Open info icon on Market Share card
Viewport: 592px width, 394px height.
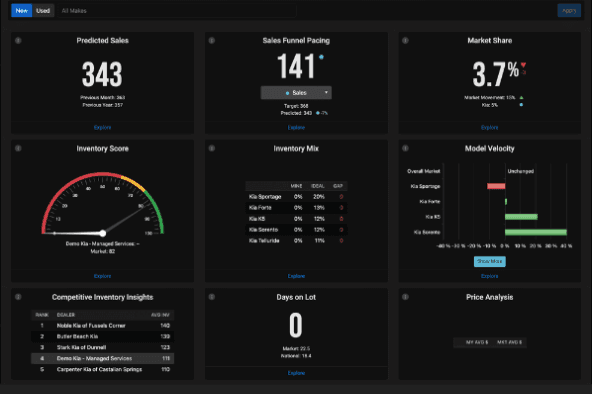pyautogui.click(x=405, y=40)
